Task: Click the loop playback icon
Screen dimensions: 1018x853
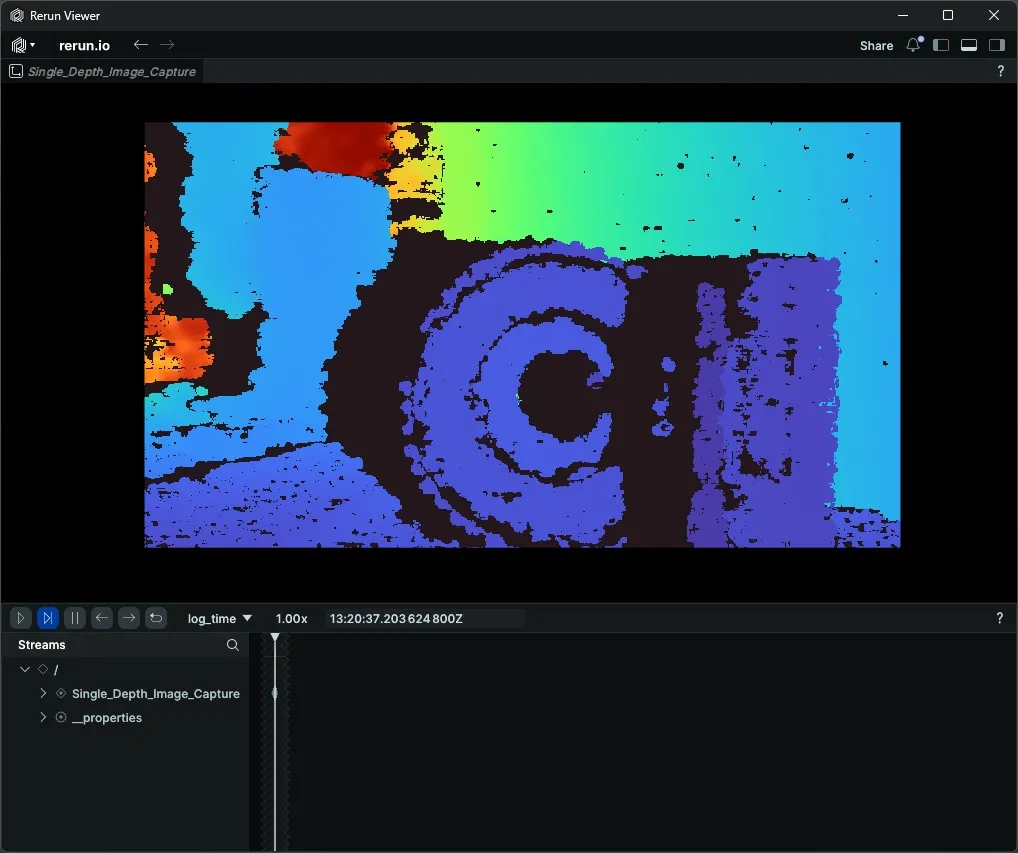Action: click(156, 618)
